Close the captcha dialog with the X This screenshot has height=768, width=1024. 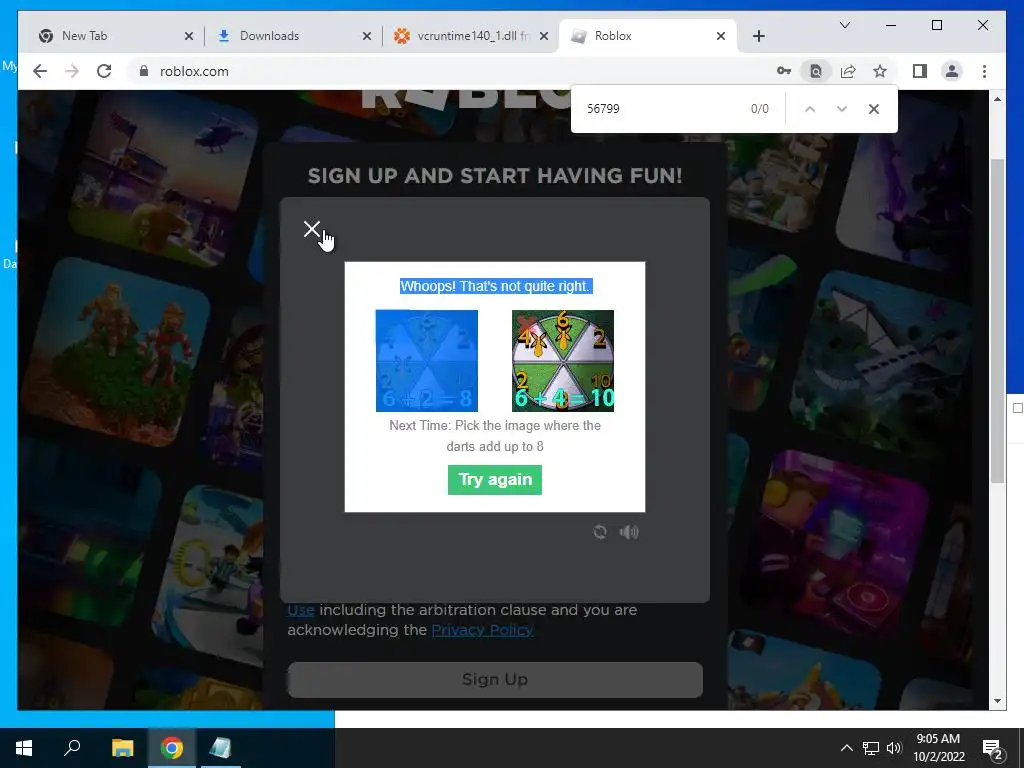pyautogui.click(x=312, y=229)
